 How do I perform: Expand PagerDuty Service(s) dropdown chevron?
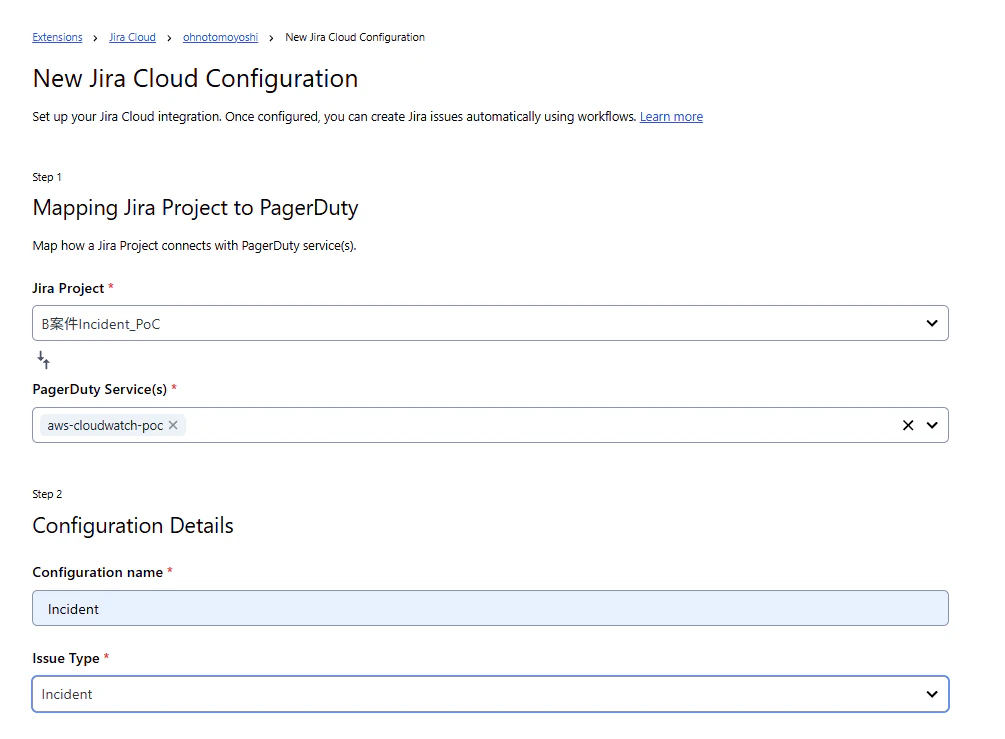(932, 425)
